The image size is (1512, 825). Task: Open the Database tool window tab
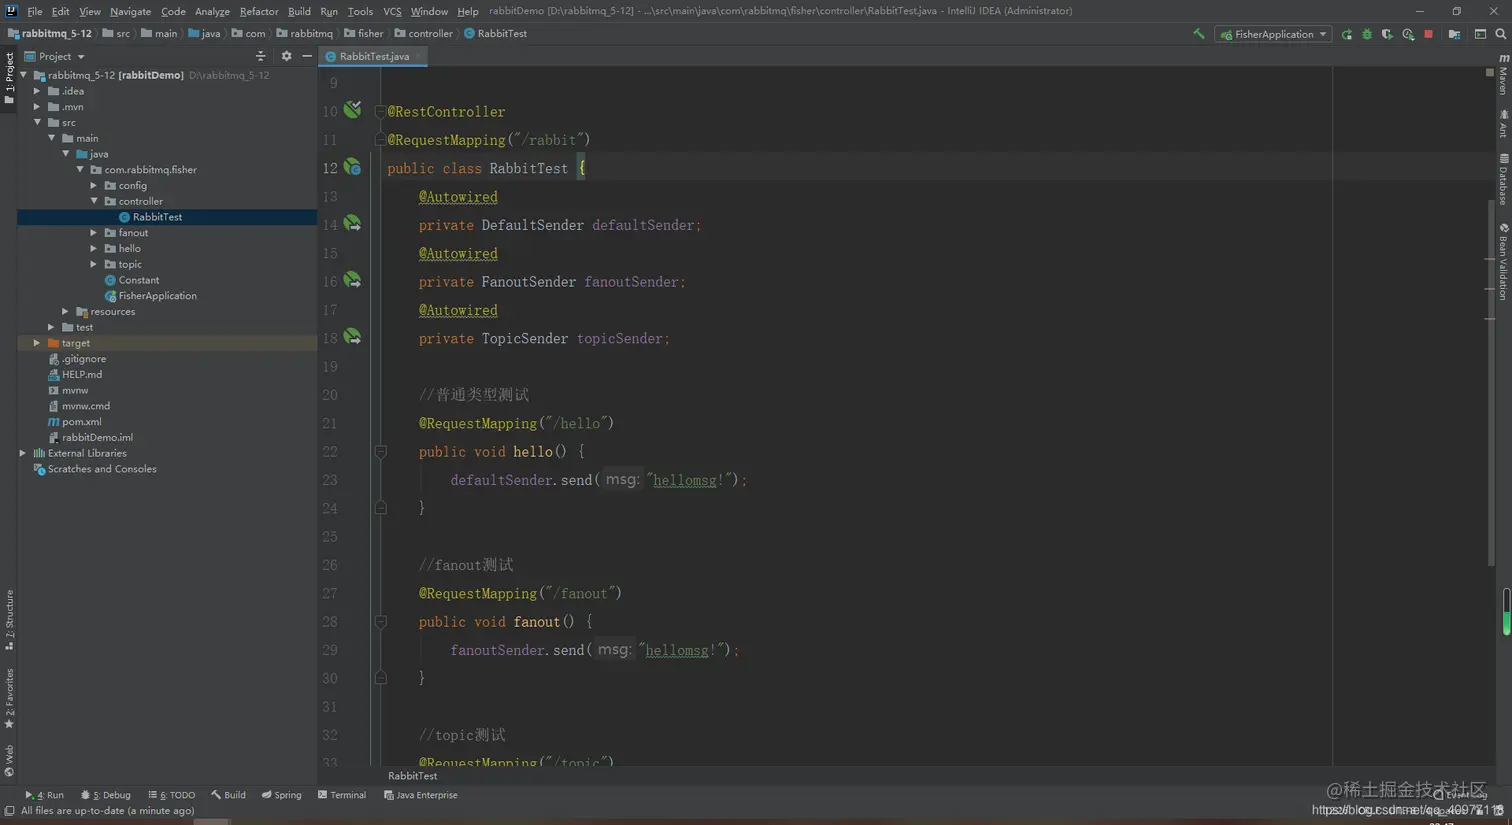tap(1503, 180)
